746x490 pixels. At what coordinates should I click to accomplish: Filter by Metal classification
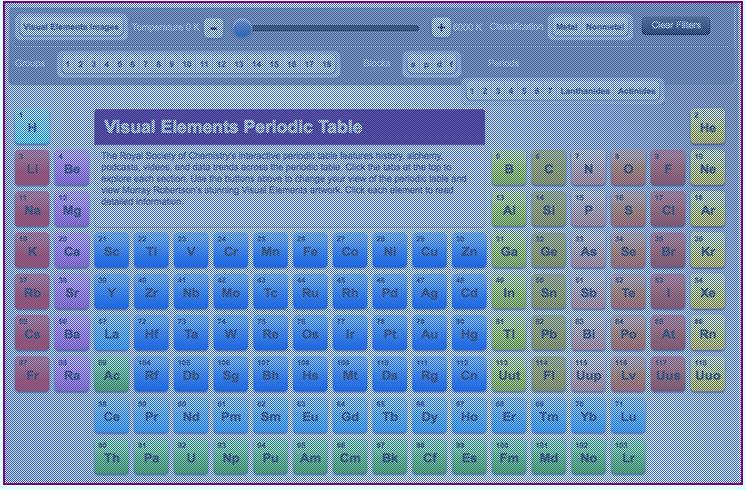tap(566, 27)
